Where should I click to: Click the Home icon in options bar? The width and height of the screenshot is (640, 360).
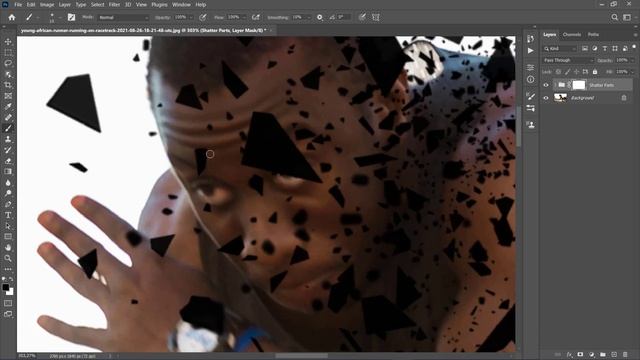coord(12,17)
